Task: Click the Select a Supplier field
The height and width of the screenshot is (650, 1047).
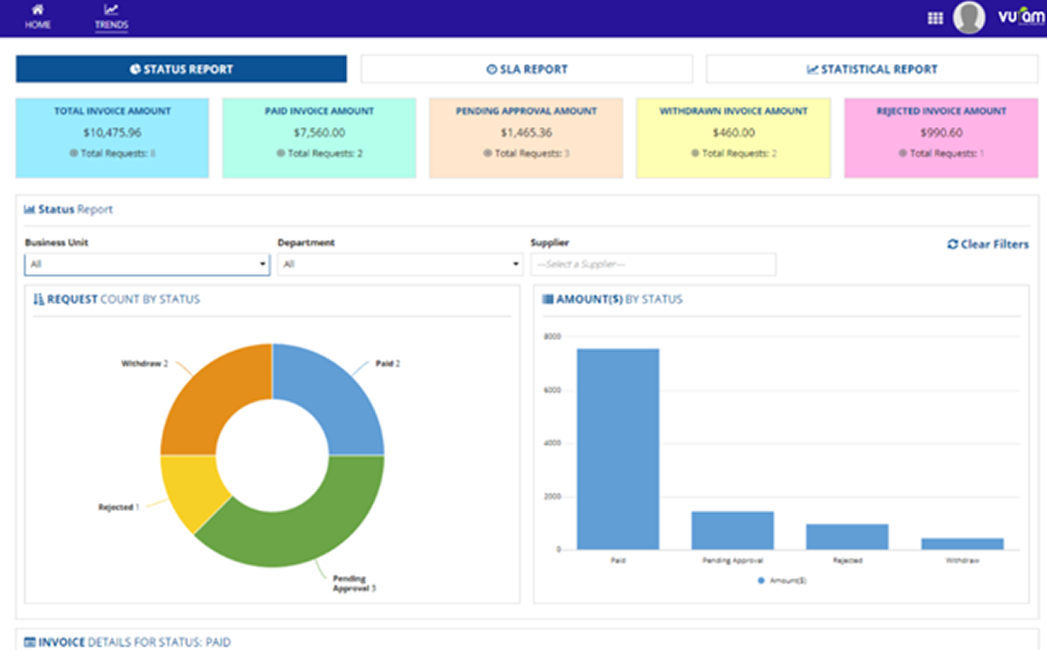Action: [651, 263]
